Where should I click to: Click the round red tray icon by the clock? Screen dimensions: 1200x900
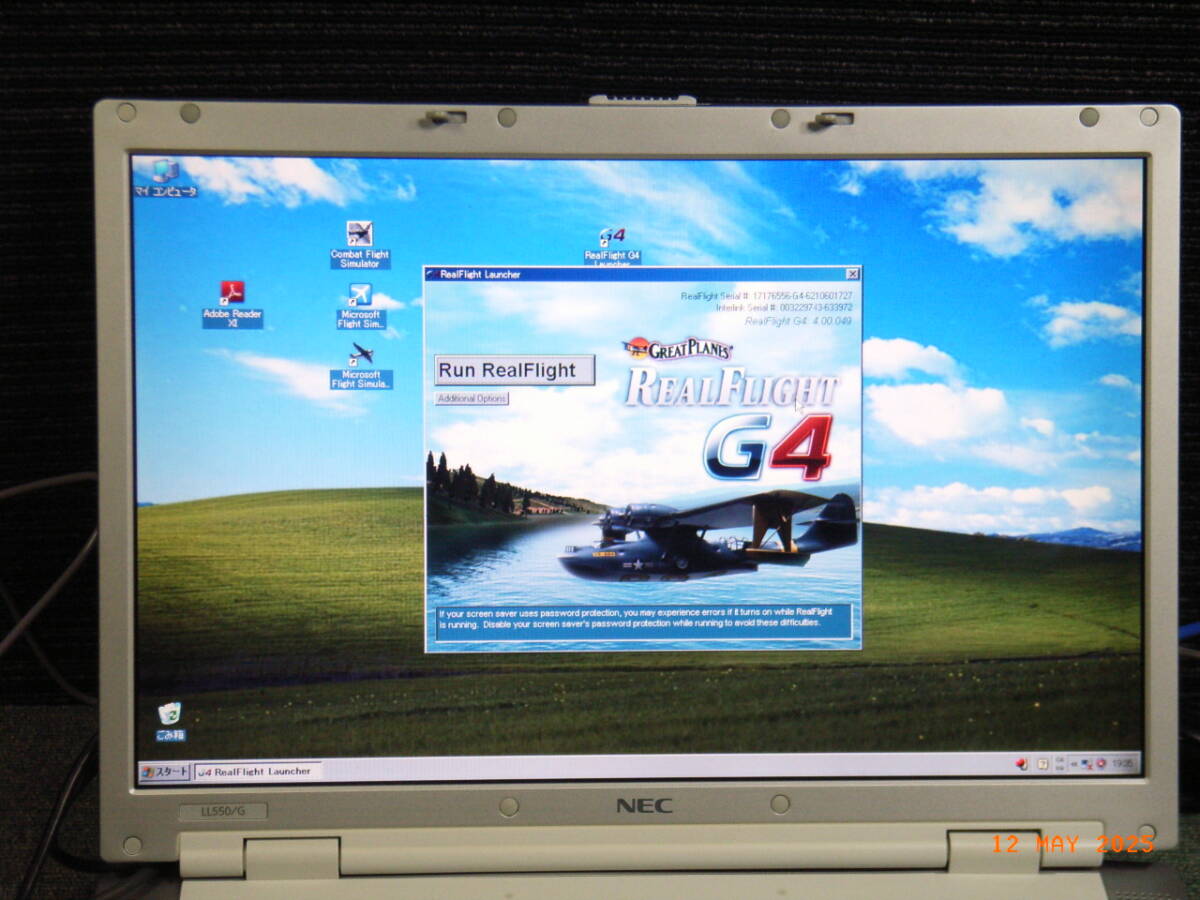click(1101, 763)
